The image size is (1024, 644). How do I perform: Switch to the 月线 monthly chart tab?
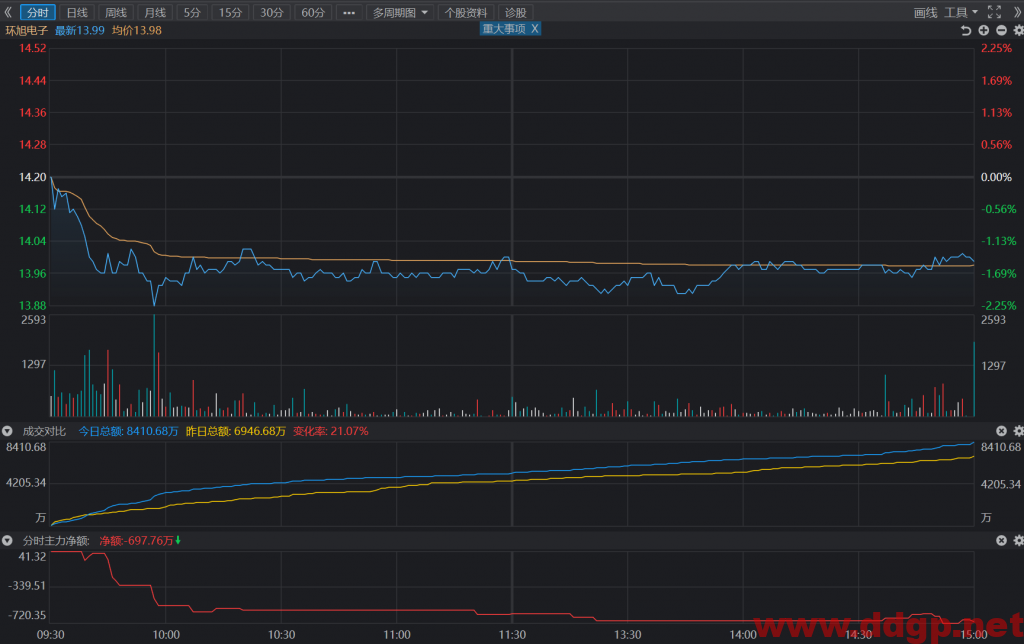pyautogui.click(x=155, y=12)
